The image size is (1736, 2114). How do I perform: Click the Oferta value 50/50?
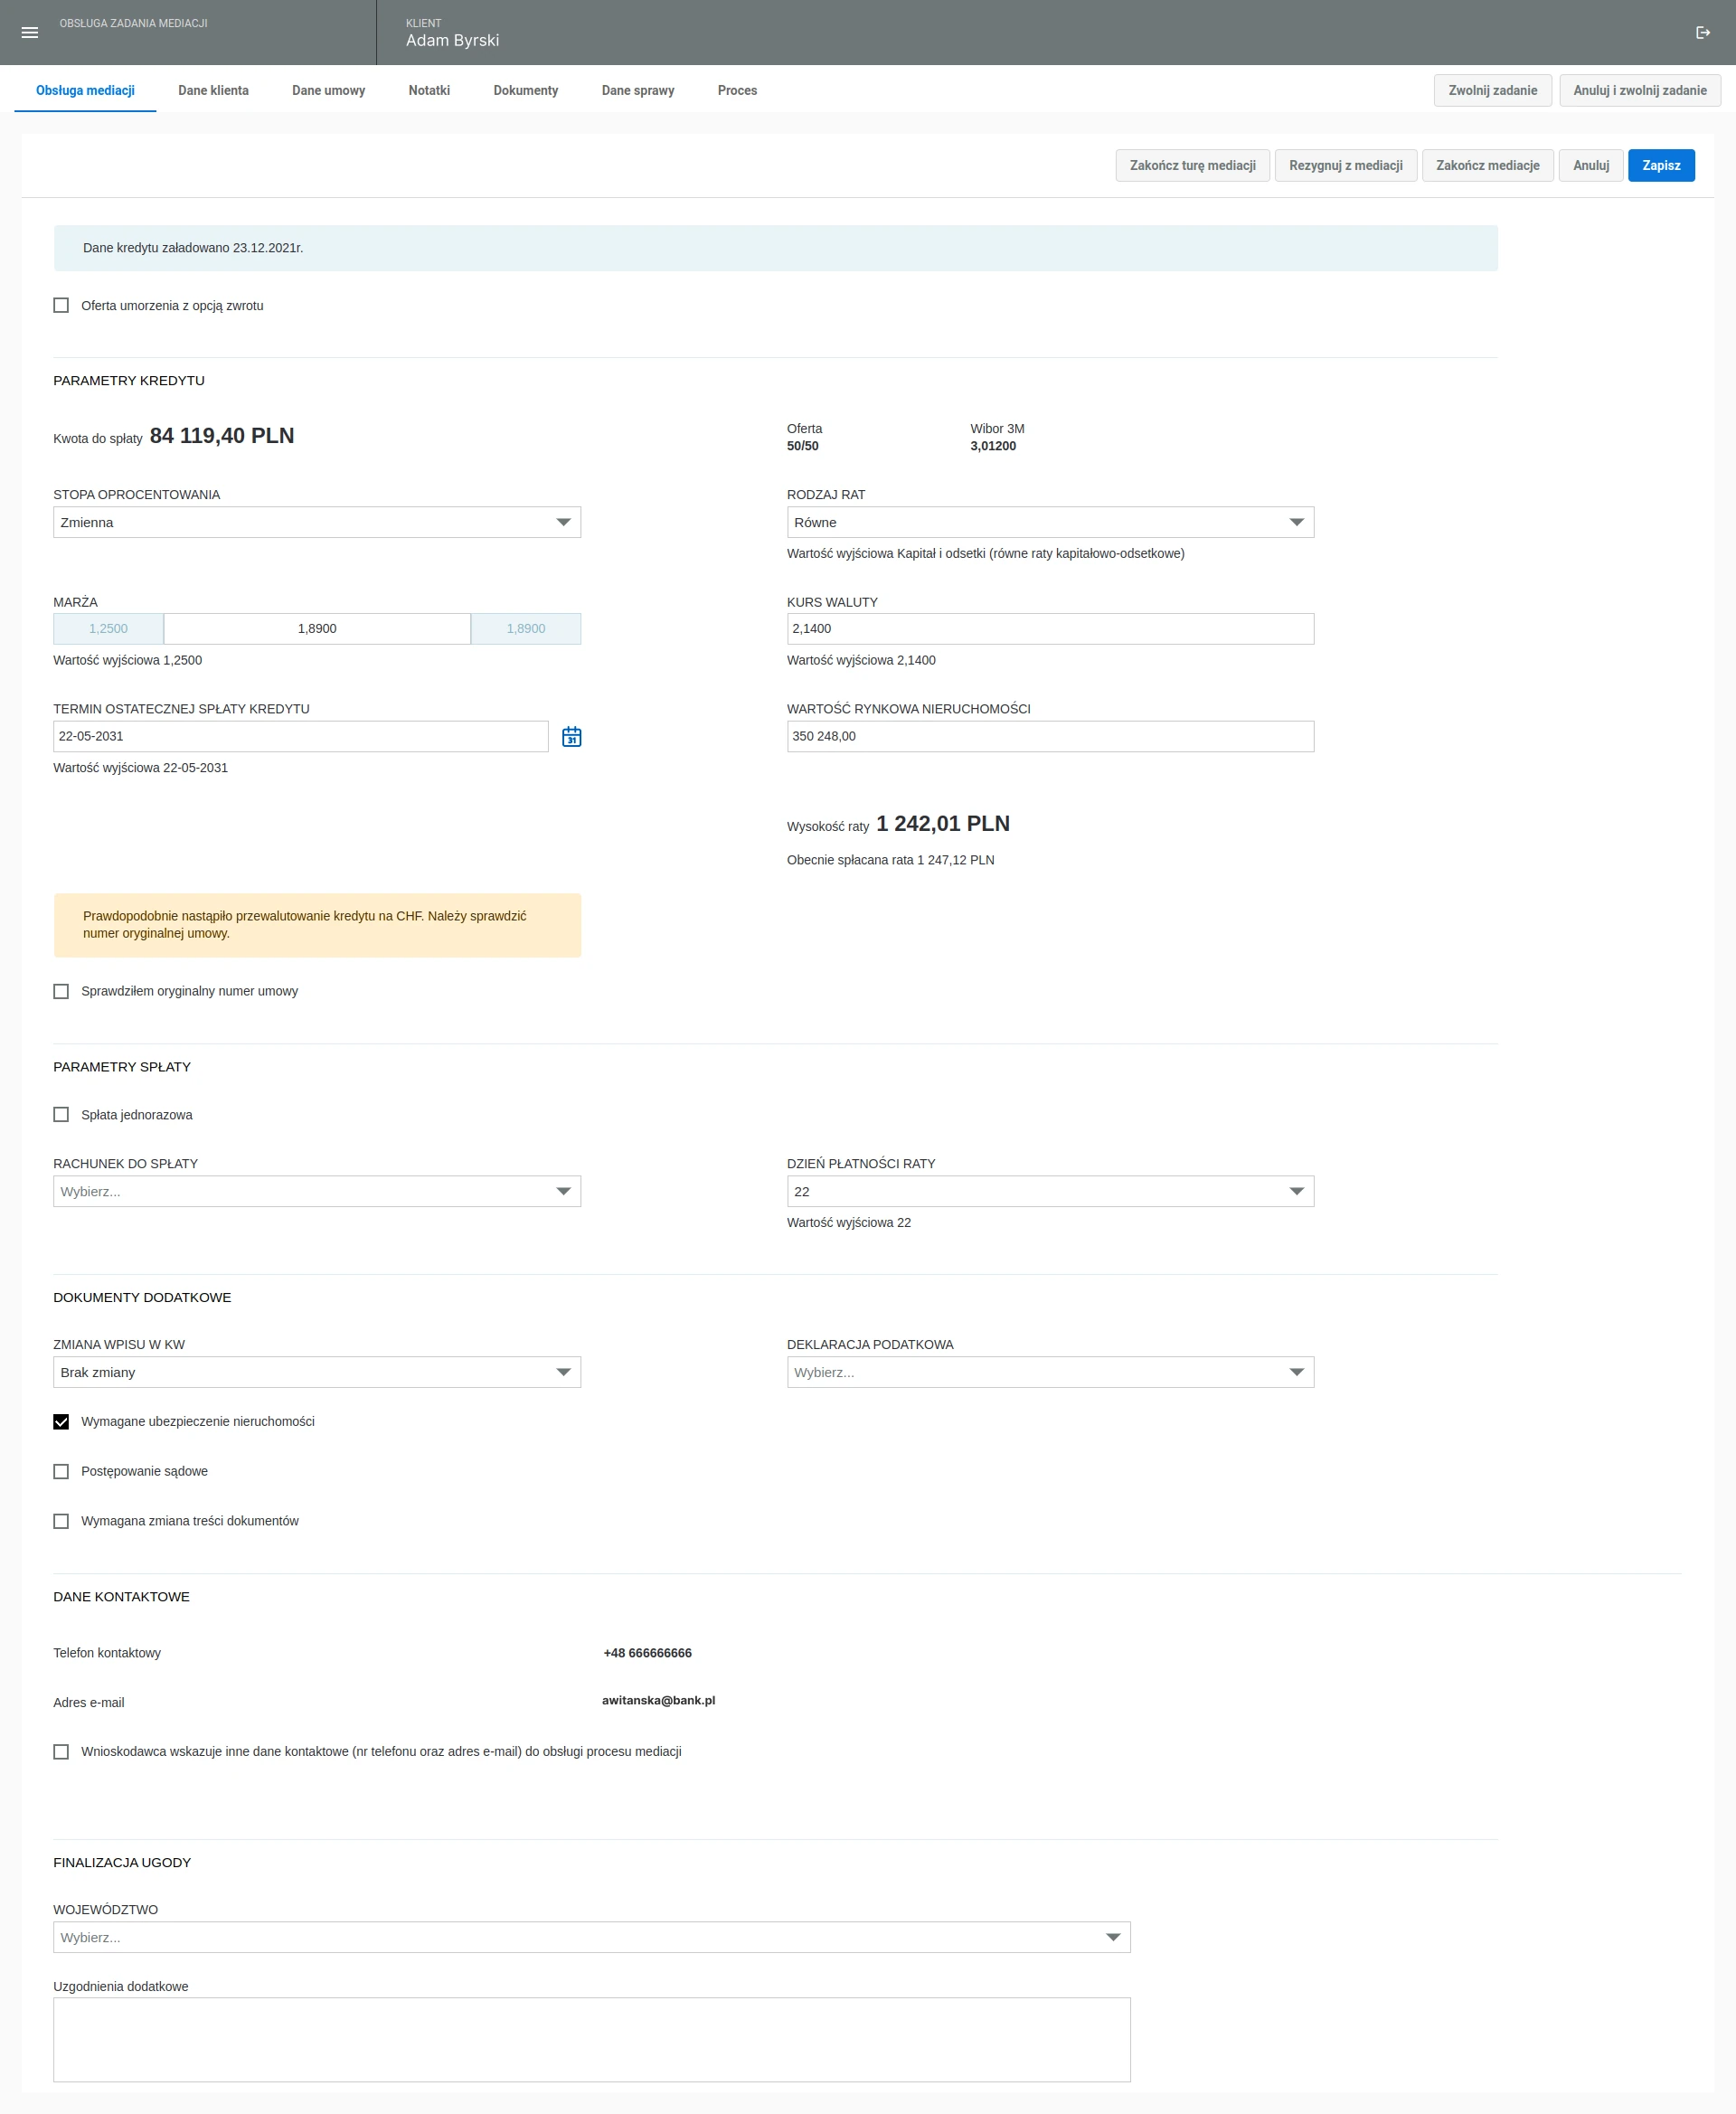point(802,447)
